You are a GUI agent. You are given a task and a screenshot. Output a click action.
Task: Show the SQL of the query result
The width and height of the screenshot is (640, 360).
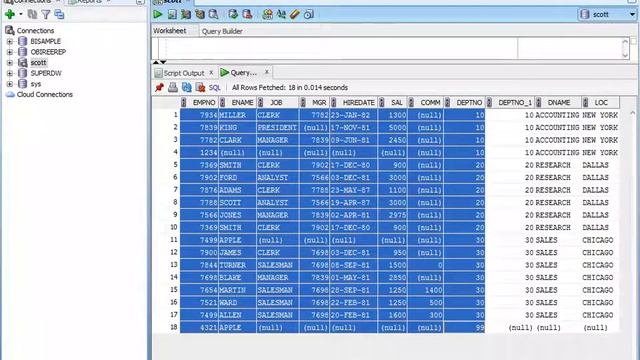click(215, 87)
